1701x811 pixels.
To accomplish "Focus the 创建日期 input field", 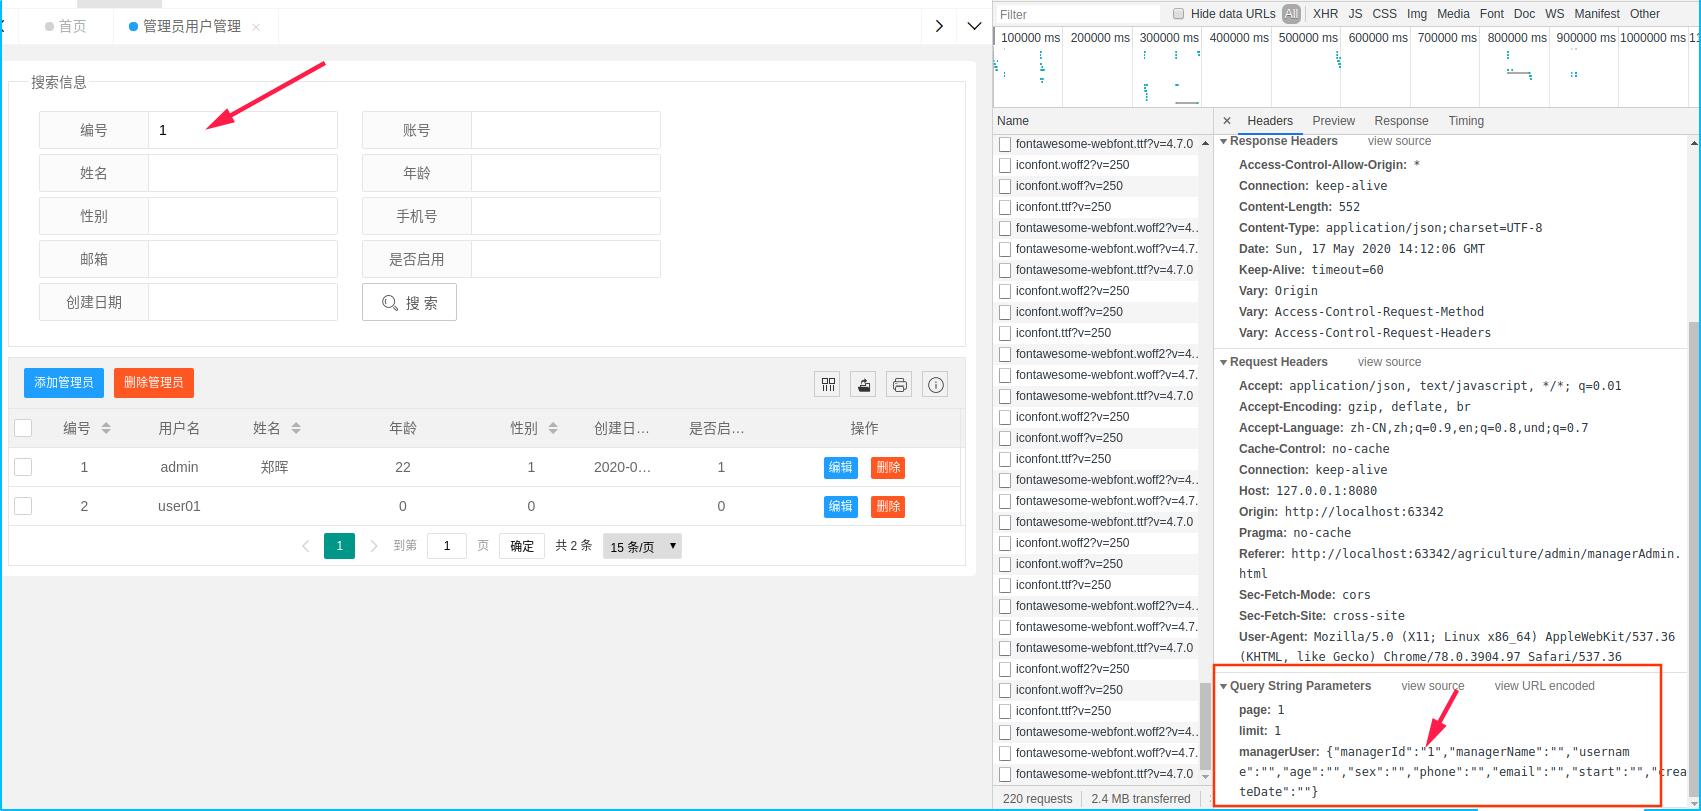I will point(243,302).
